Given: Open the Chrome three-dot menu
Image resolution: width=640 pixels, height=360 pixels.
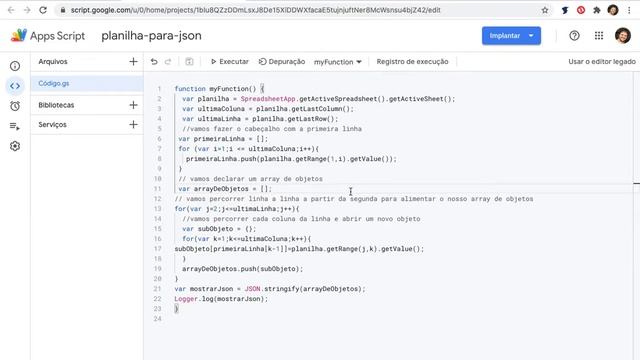Looking at the screenshot, I should pos(629,10).
